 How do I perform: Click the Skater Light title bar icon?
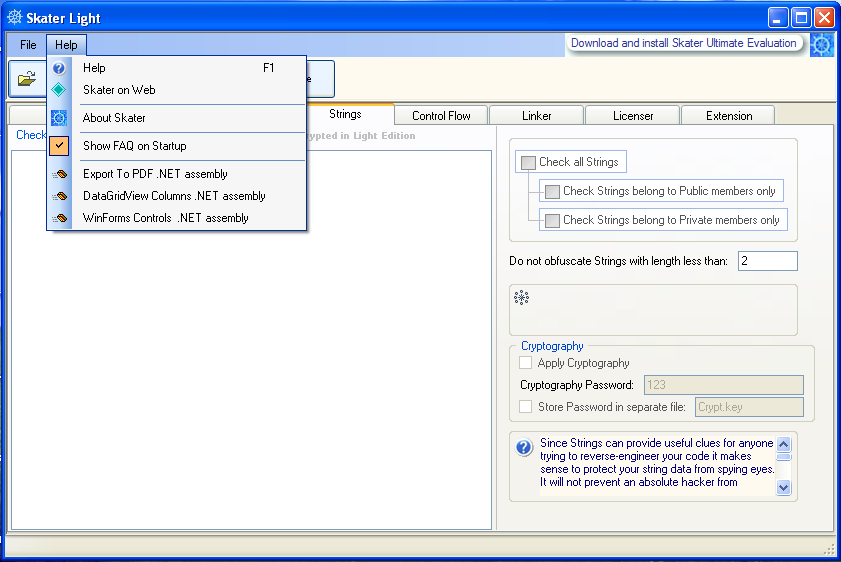(14, 17)
